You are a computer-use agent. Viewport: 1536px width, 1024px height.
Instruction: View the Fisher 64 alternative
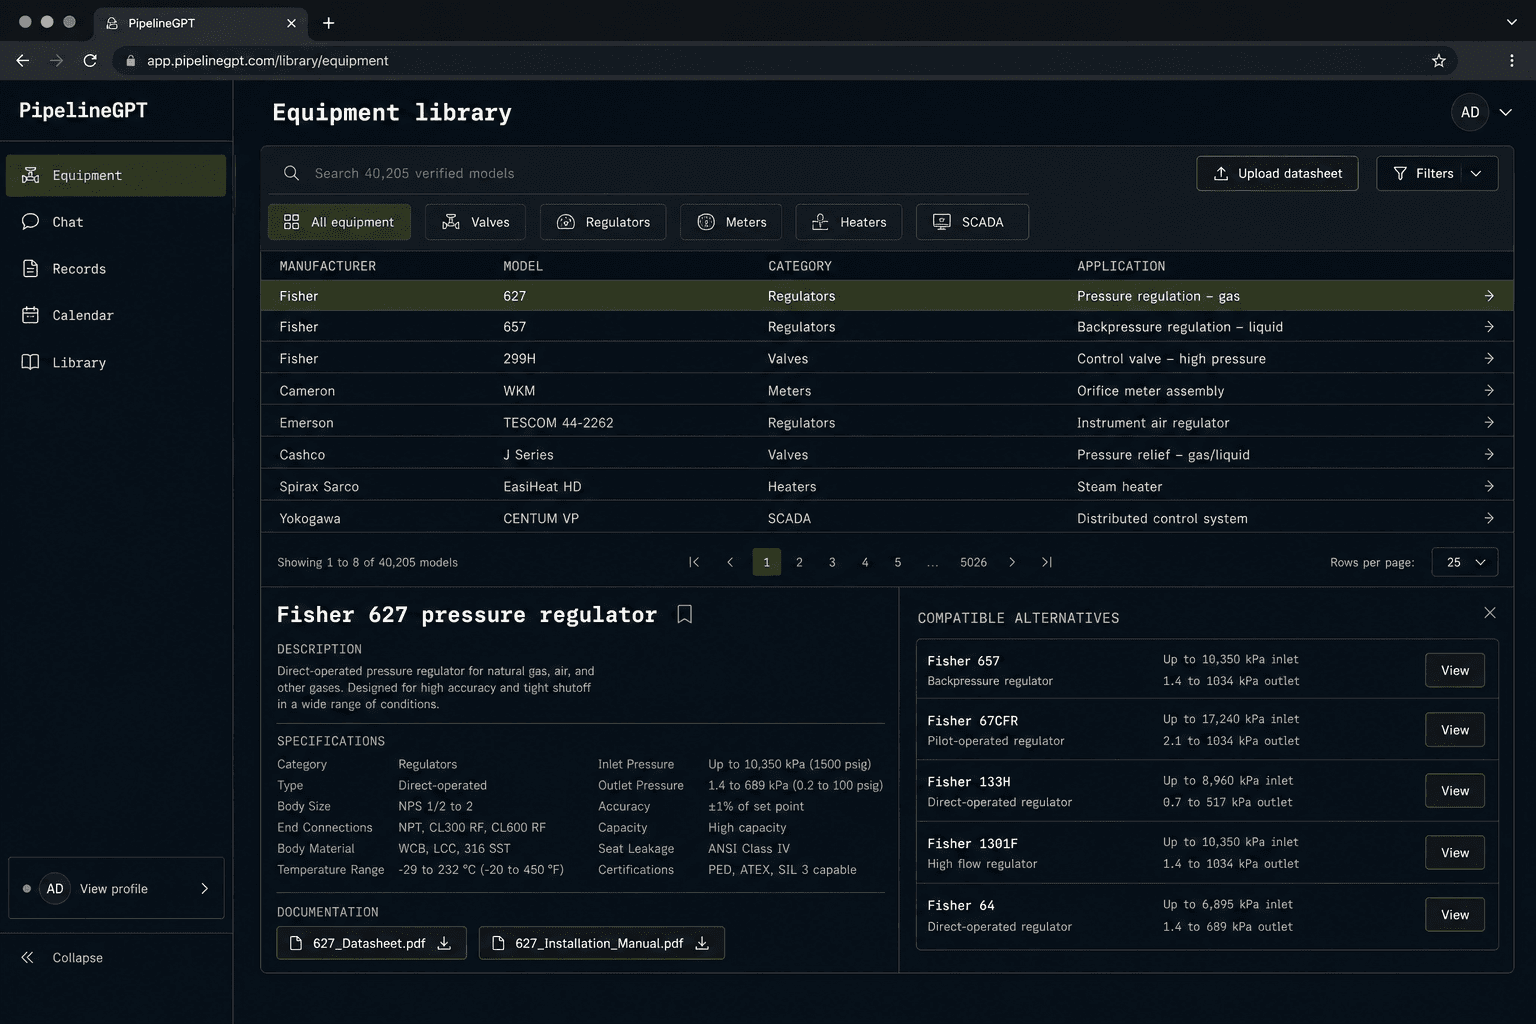pos(1455,915)
